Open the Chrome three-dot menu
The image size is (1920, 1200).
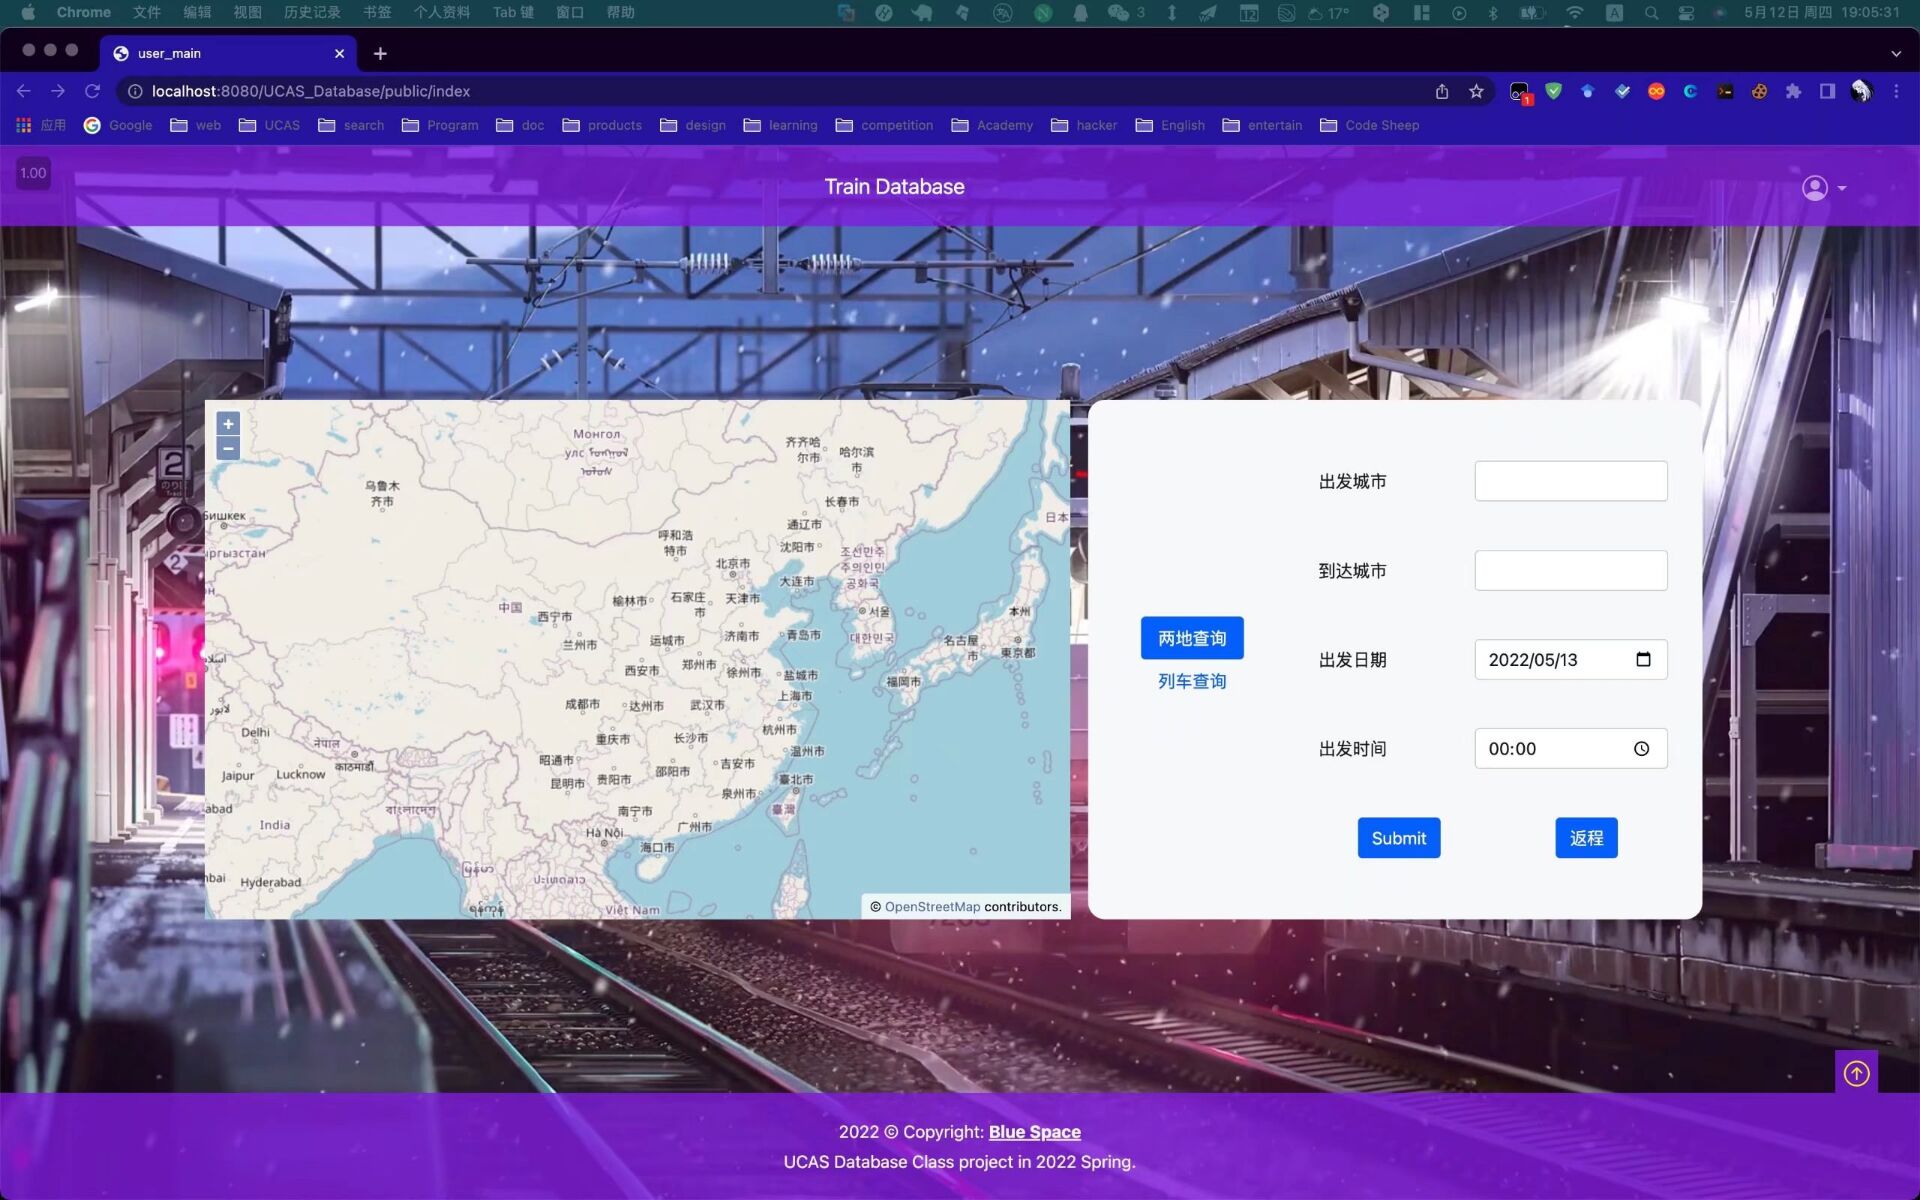pos(1896,91)
